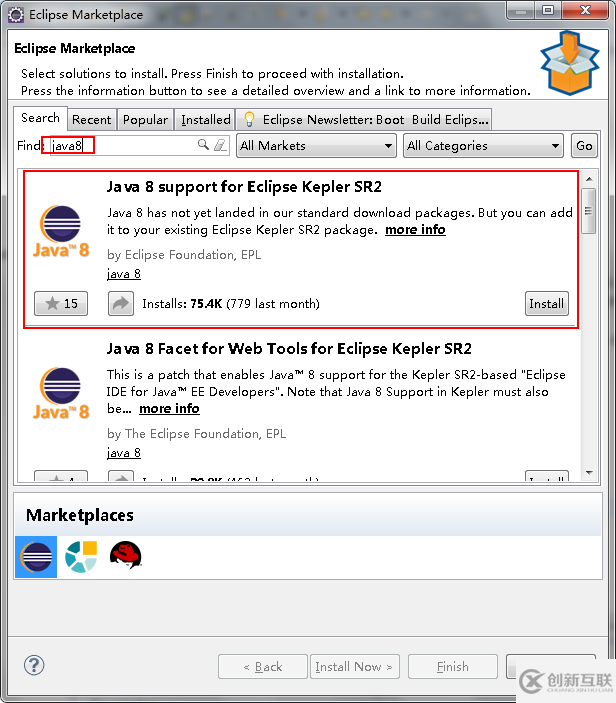Click the Back button
This screenshot has height=703, width=616.
point(263,667)
